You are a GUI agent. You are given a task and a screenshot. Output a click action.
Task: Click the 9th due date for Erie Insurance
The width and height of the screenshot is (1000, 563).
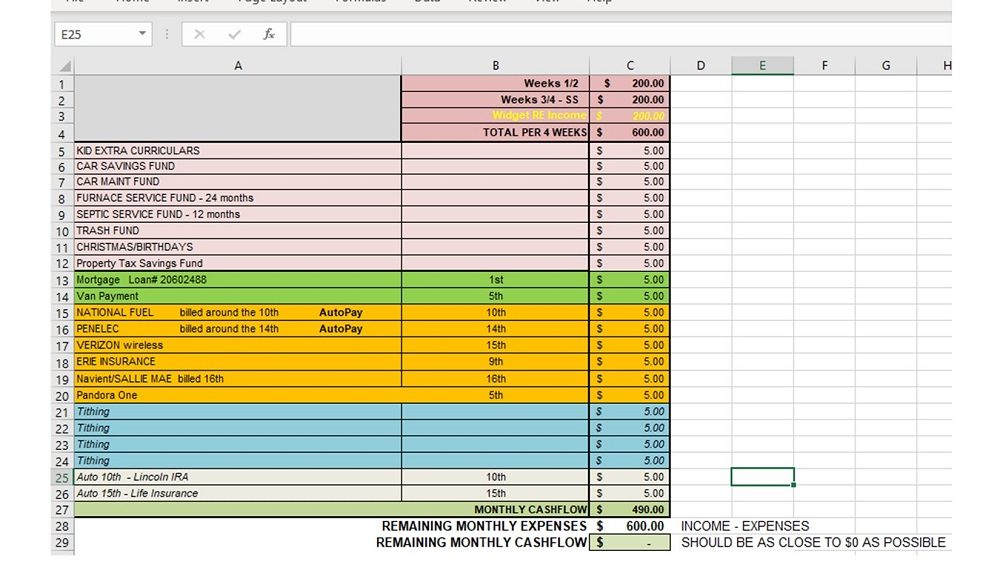496,362
